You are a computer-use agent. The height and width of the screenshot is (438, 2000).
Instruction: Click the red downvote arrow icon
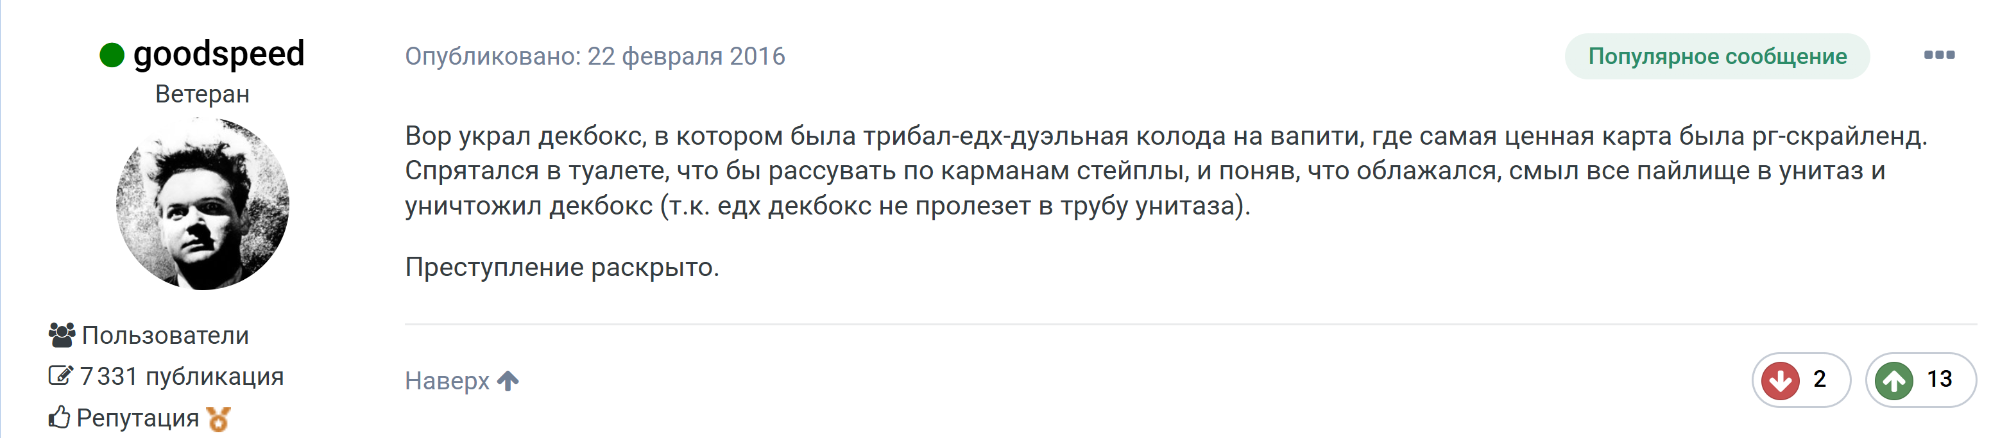coord(1780,380)
